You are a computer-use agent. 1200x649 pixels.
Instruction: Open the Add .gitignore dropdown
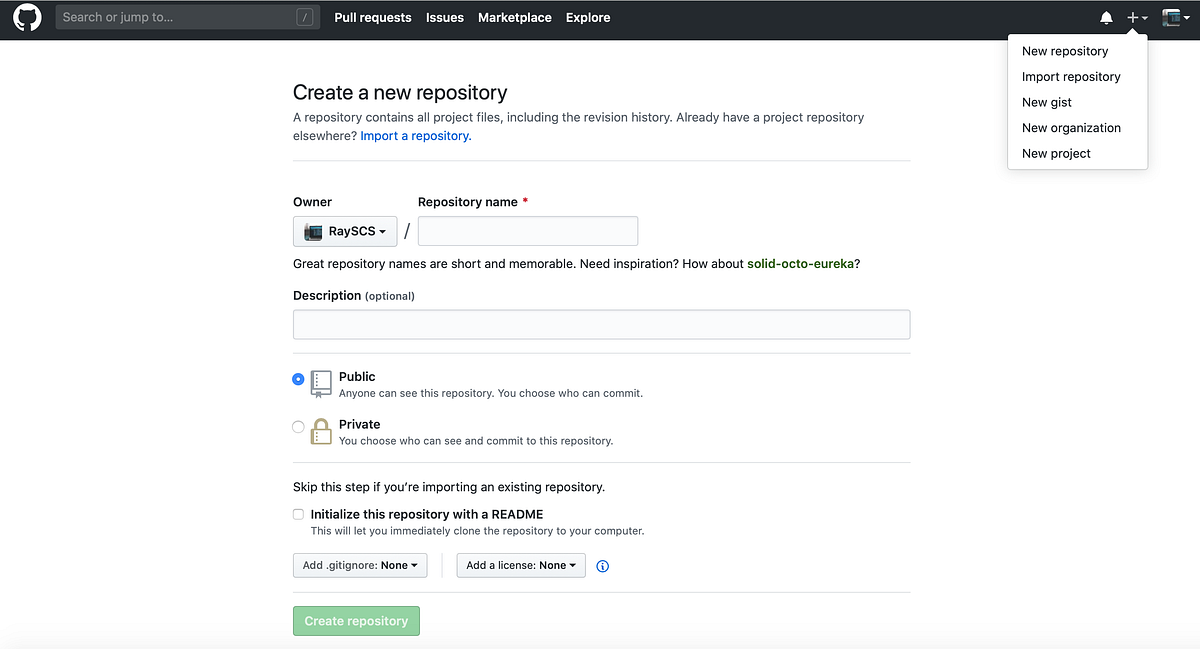[359, 565]
